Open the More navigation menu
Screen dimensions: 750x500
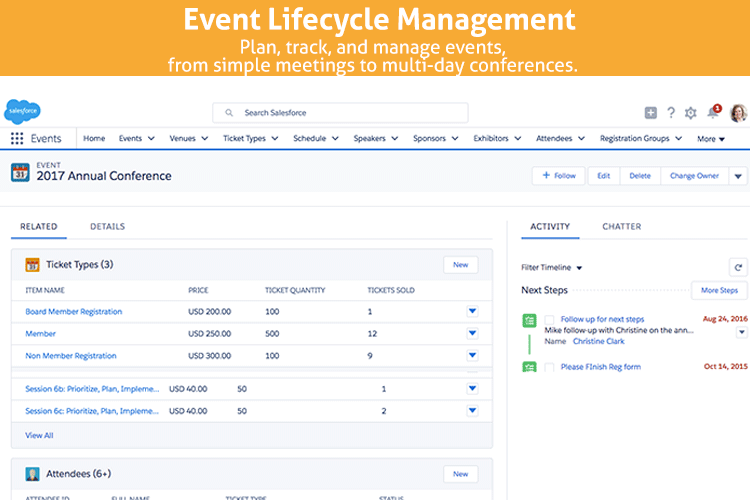click(x=711, y=139)
